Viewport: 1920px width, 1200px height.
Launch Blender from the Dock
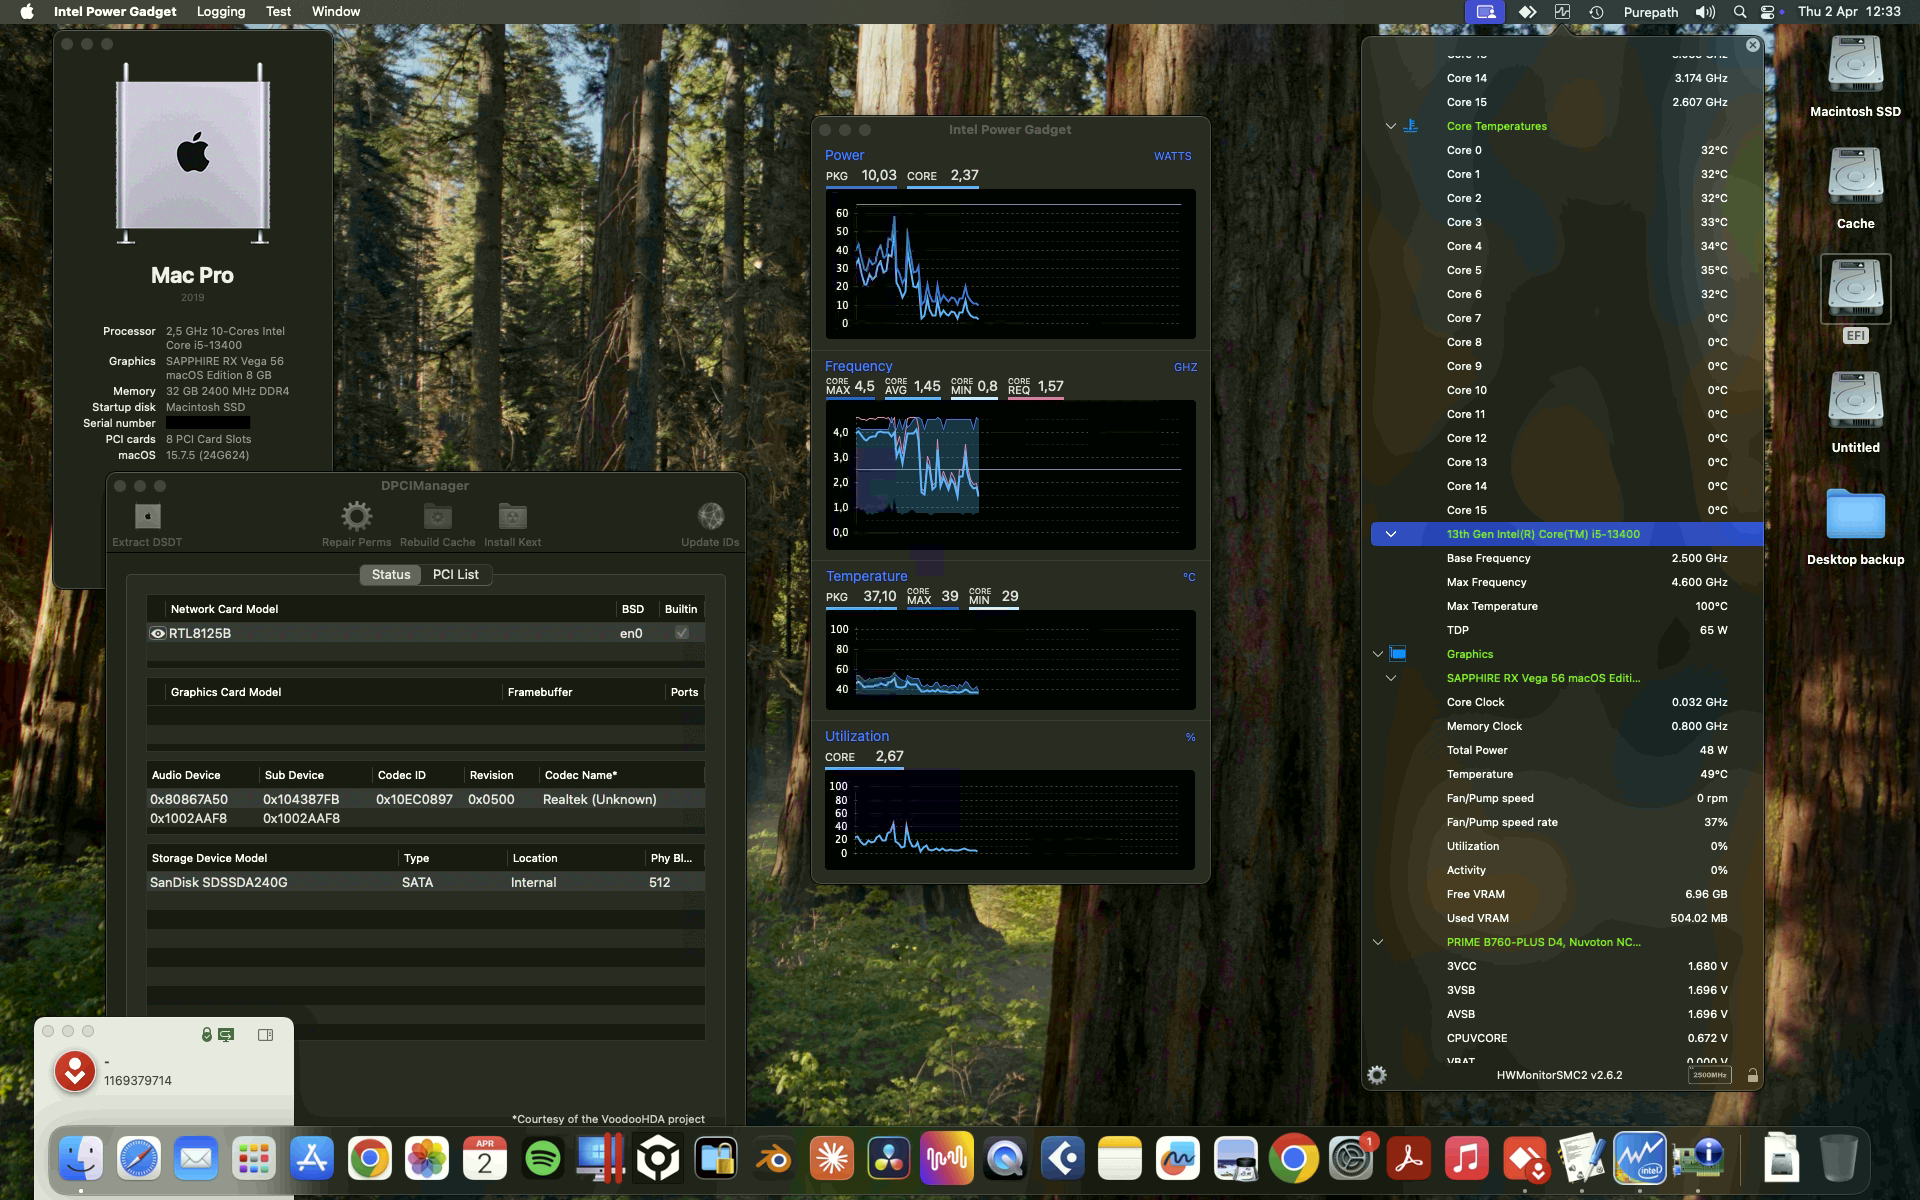coord(773,1159)
